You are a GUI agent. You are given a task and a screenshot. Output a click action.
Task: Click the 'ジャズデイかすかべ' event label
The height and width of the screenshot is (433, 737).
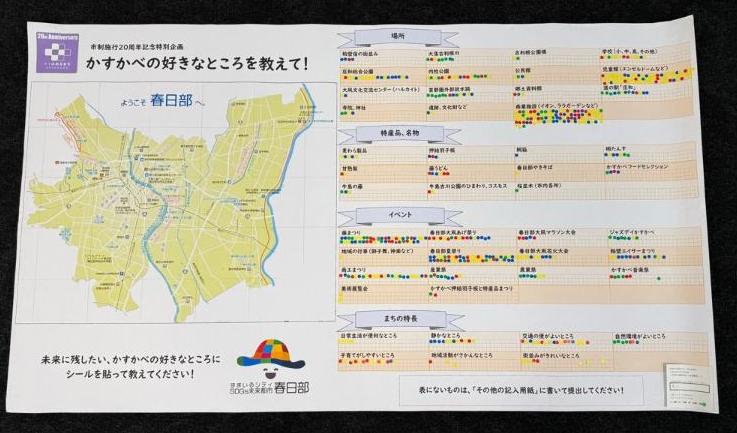[x=632, y=232]
